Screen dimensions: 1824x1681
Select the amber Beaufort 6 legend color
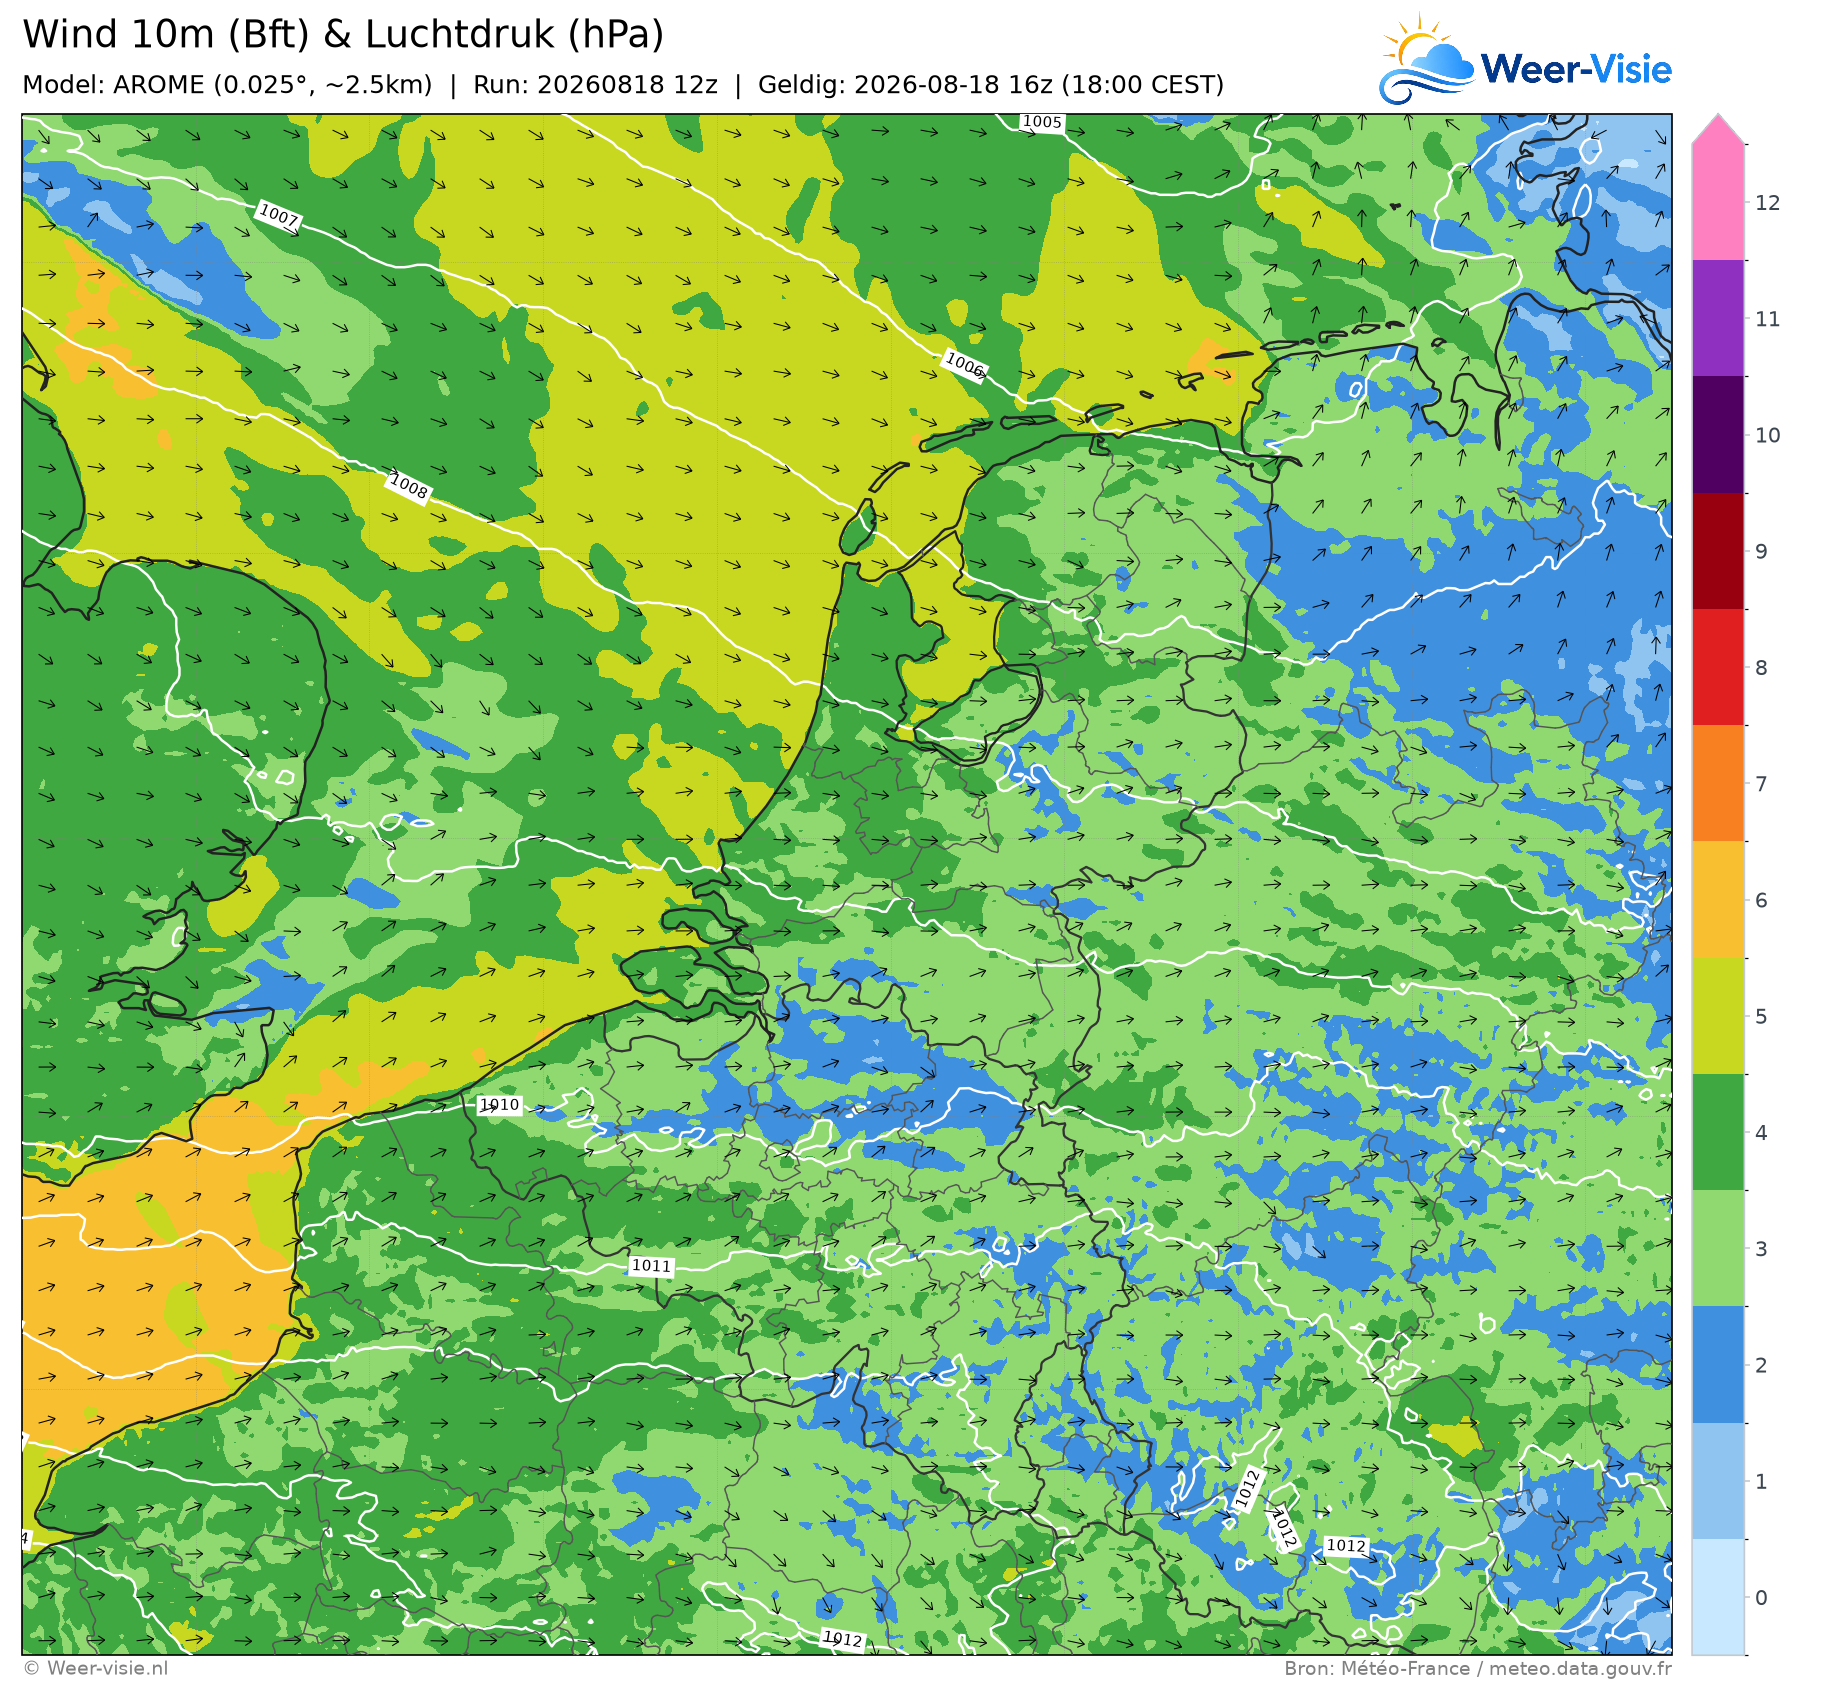click(x=1718, y=900)
